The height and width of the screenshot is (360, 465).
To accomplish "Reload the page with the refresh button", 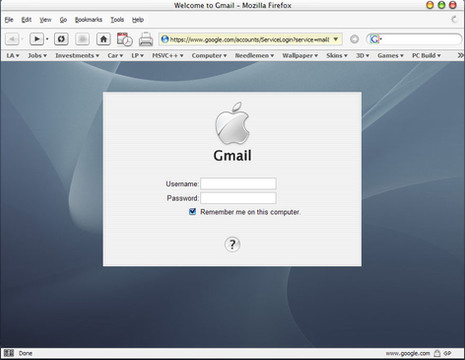I will point(61,39).
